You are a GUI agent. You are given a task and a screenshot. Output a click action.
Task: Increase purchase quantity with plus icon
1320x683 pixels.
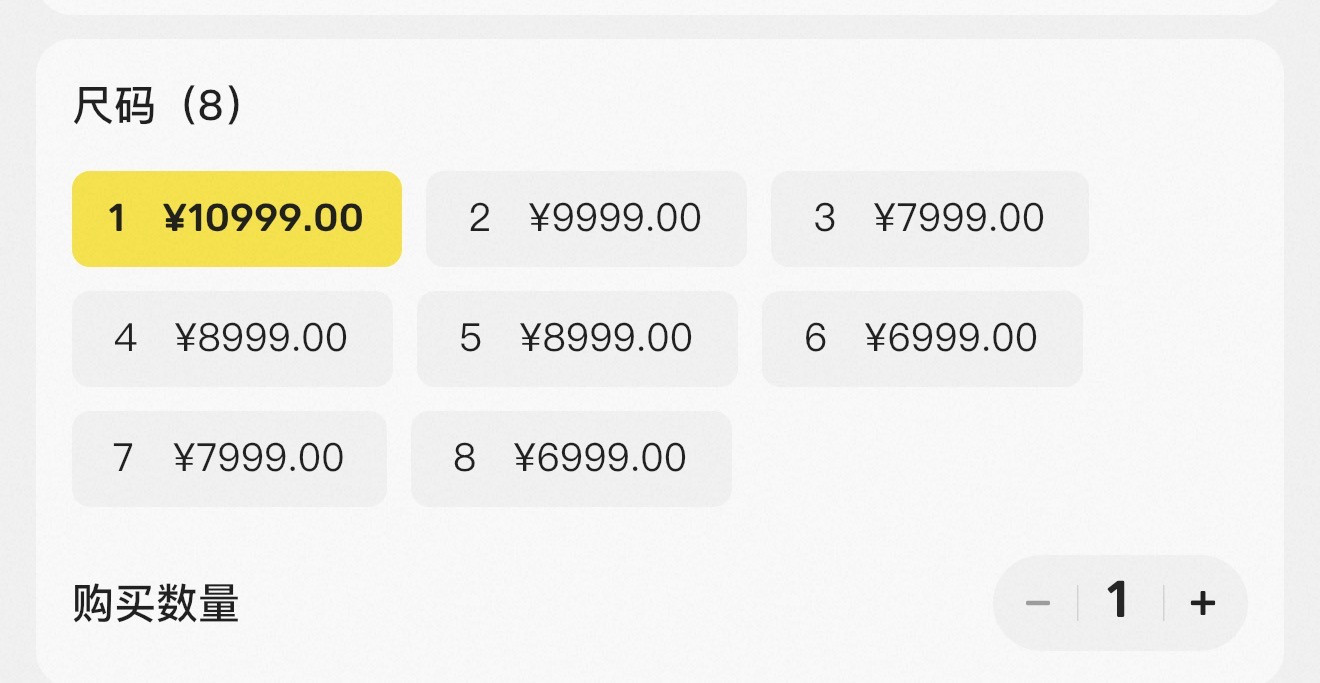click(x=1203, y=603)
